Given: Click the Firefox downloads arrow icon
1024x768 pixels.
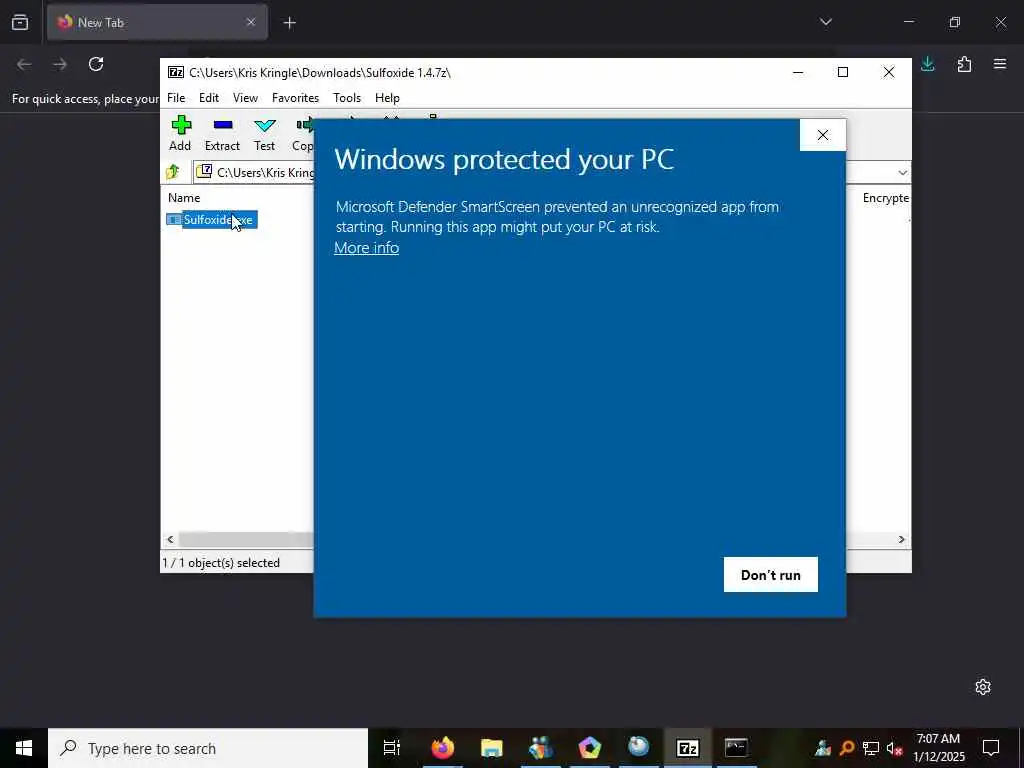Looking at the screenshot, I should click(927, 64).
